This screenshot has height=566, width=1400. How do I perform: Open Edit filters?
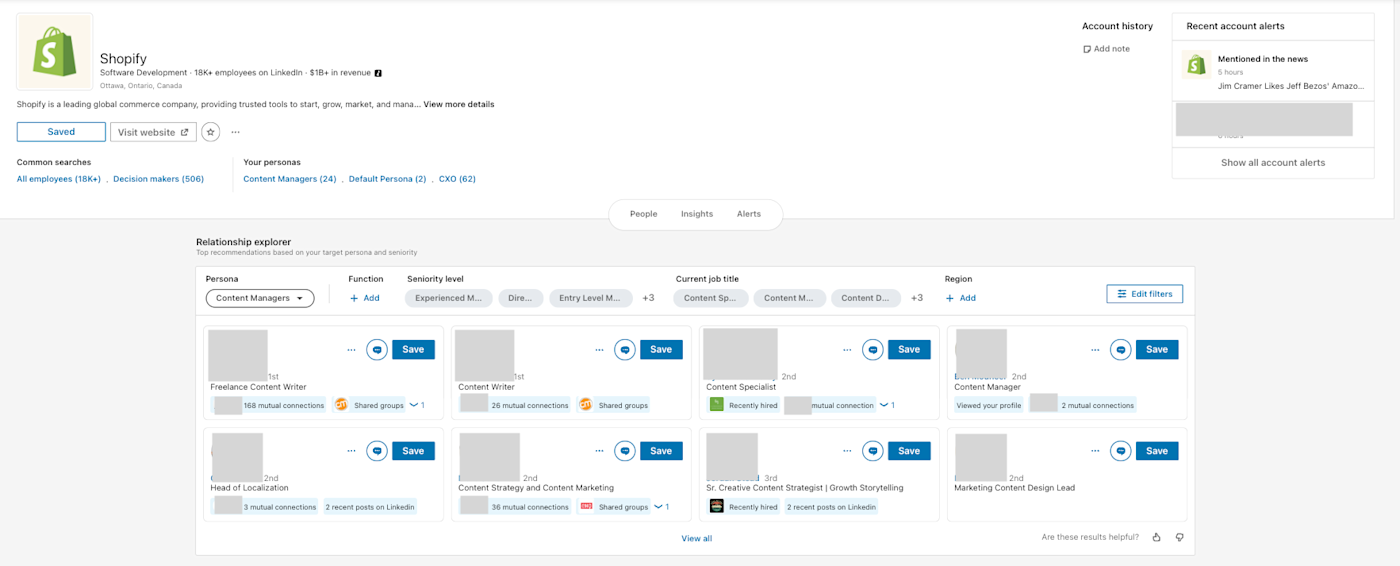coord(1145,294)
